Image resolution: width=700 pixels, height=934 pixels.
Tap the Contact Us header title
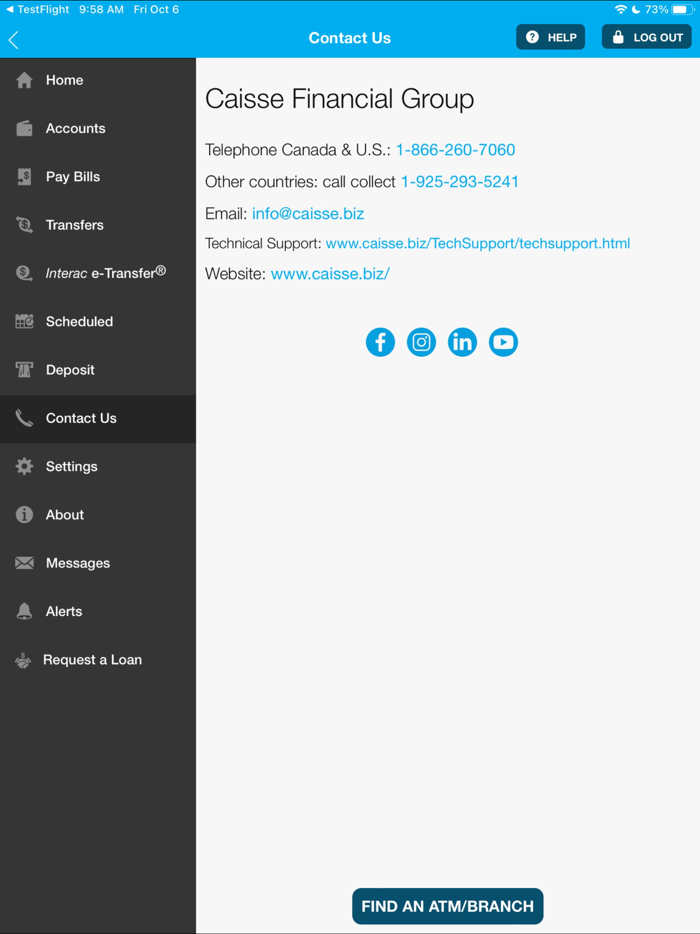350,38
